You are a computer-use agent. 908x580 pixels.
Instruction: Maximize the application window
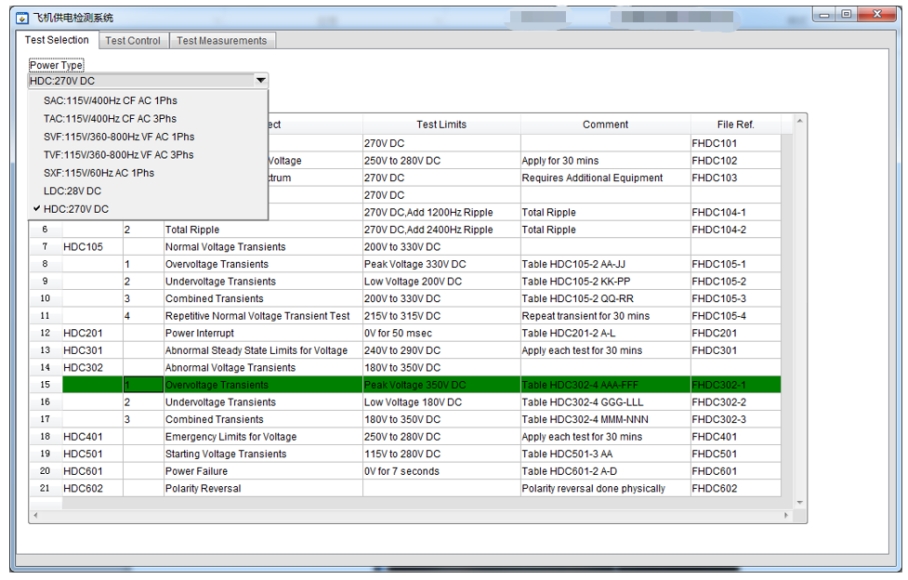pyautogui.click(x=846, y=14)
